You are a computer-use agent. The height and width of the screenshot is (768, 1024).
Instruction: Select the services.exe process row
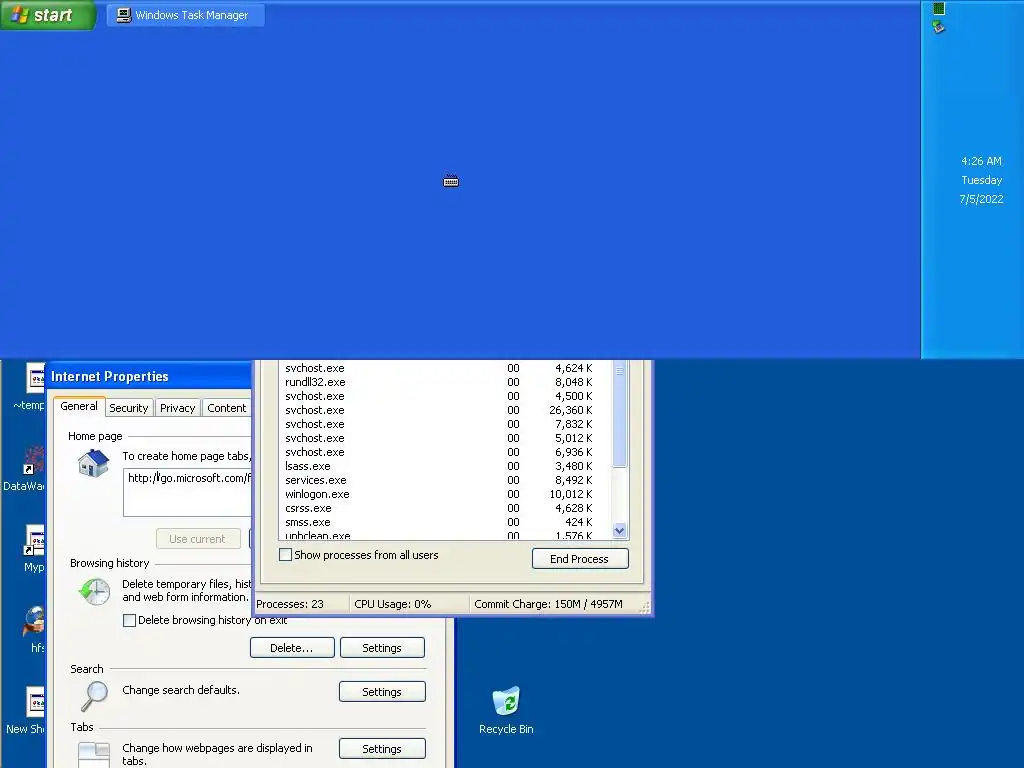445,480
